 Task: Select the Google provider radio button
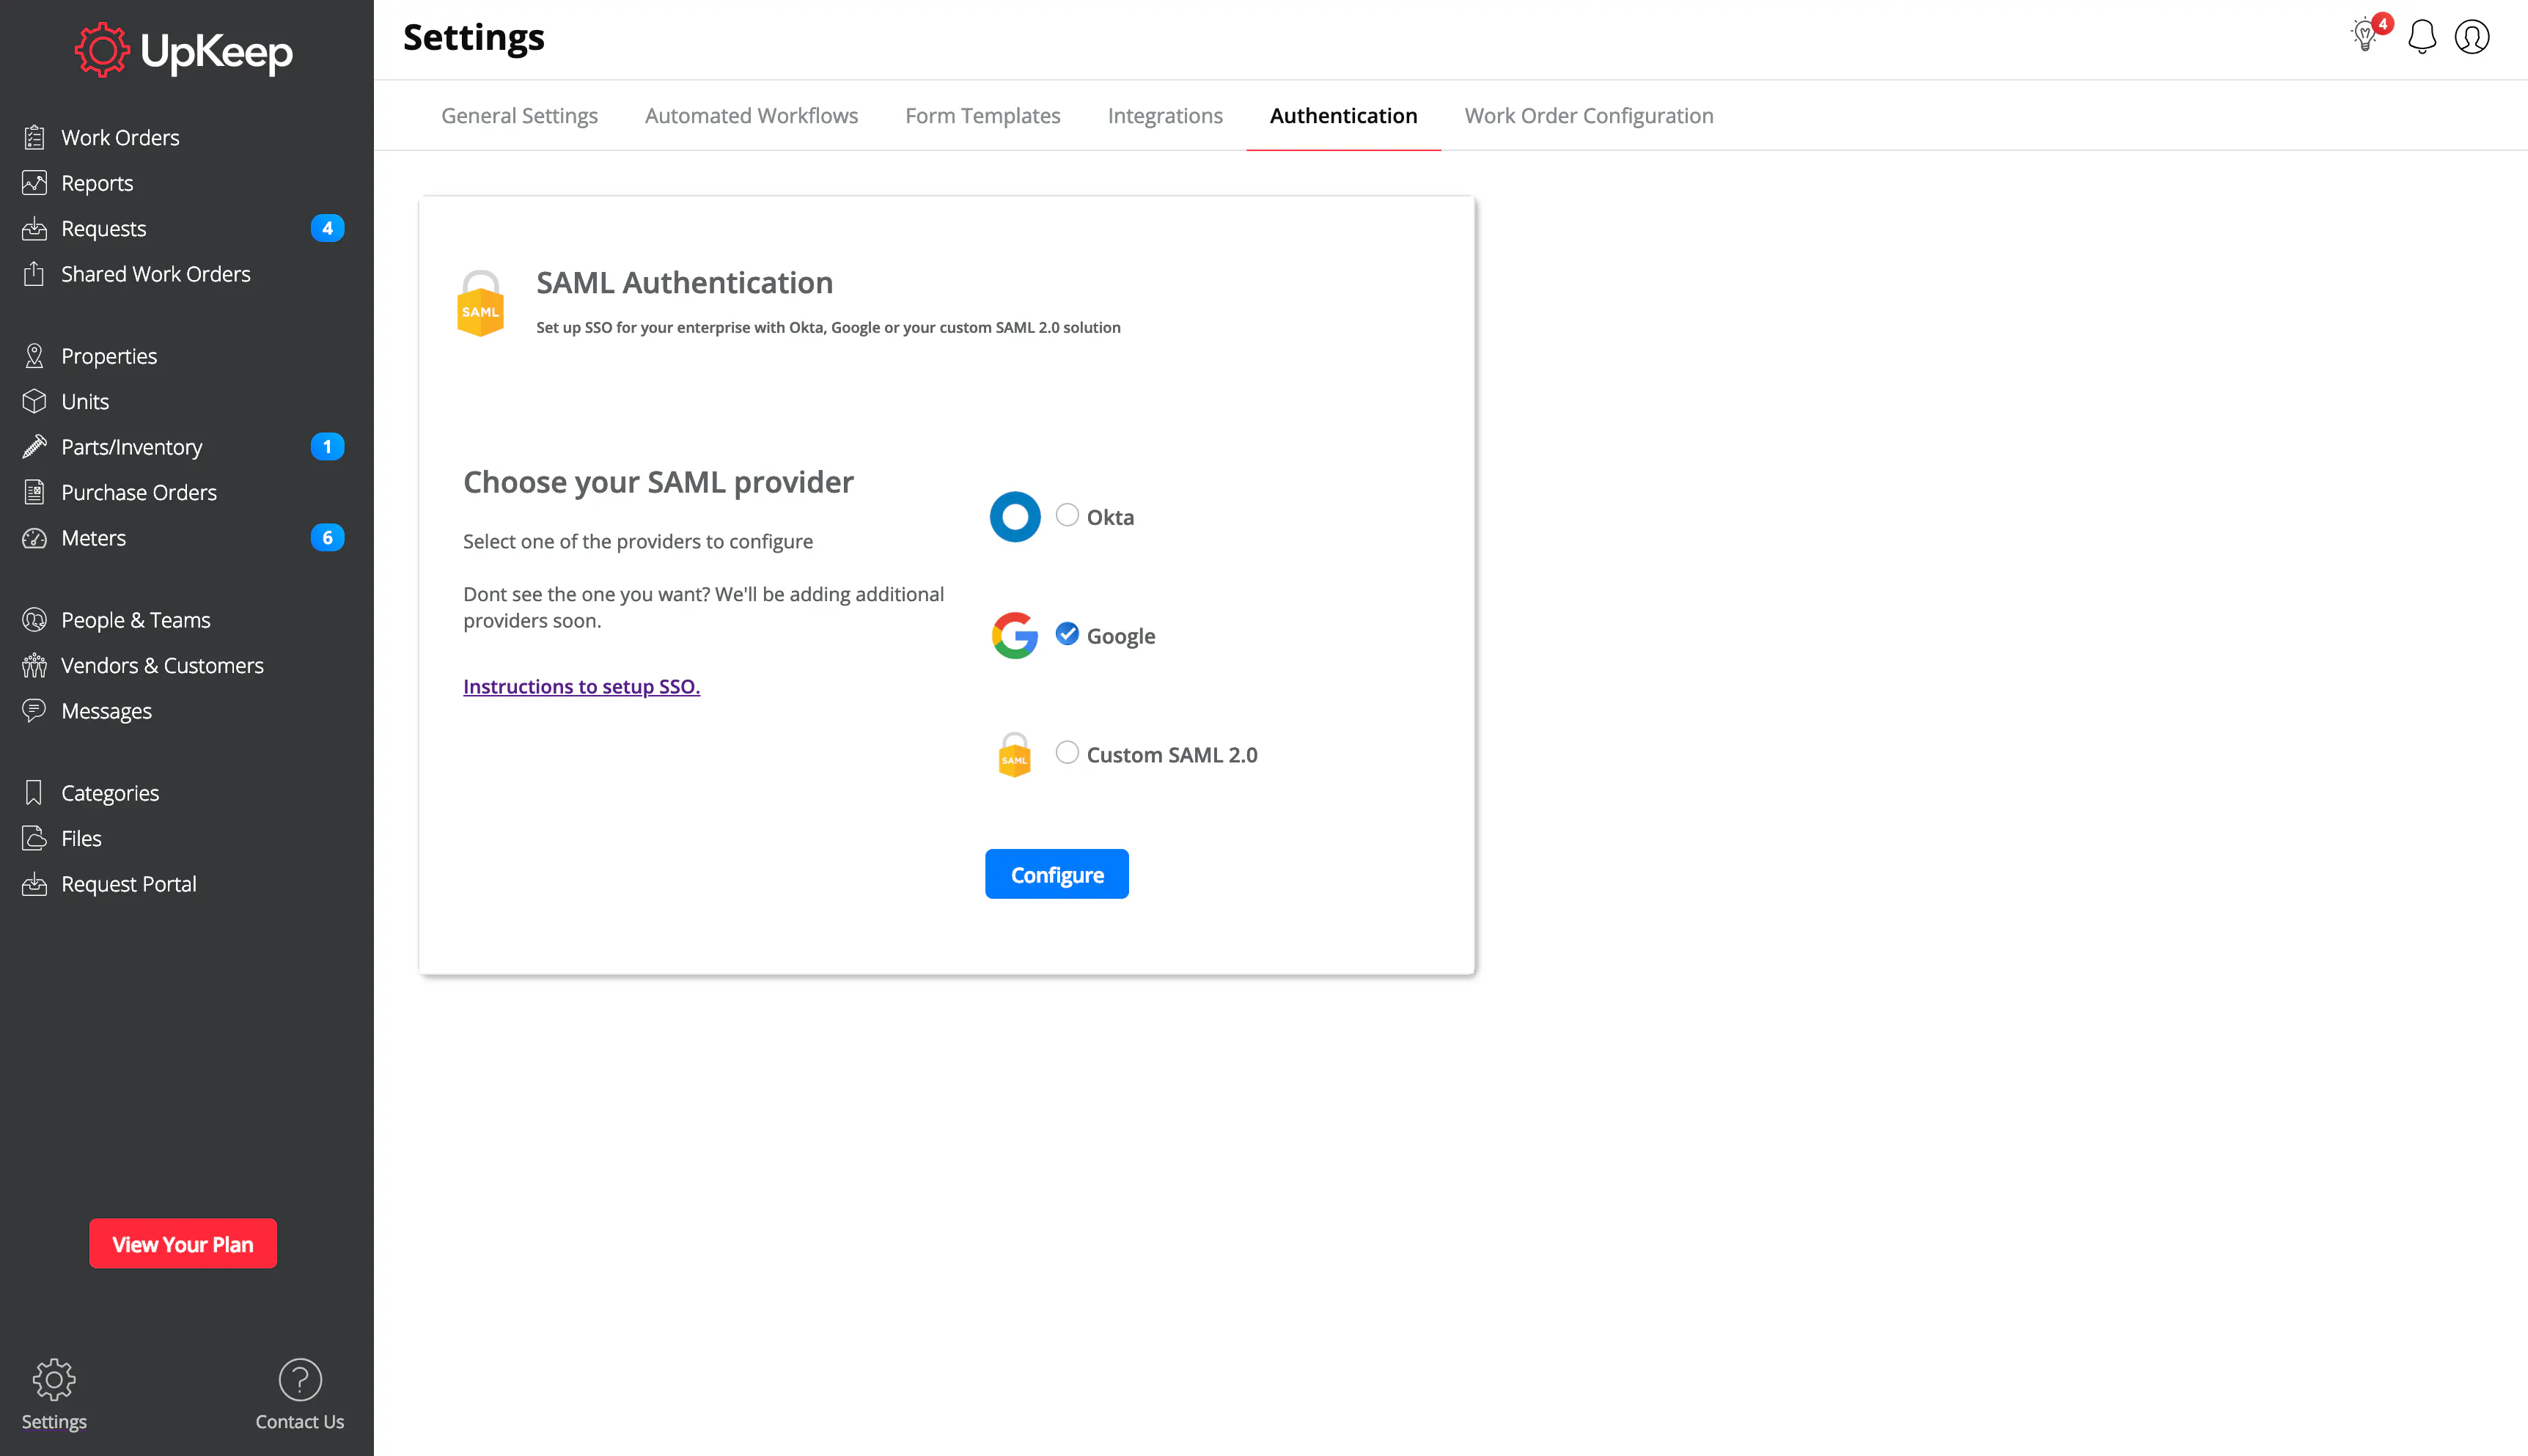coord(1067,634)
